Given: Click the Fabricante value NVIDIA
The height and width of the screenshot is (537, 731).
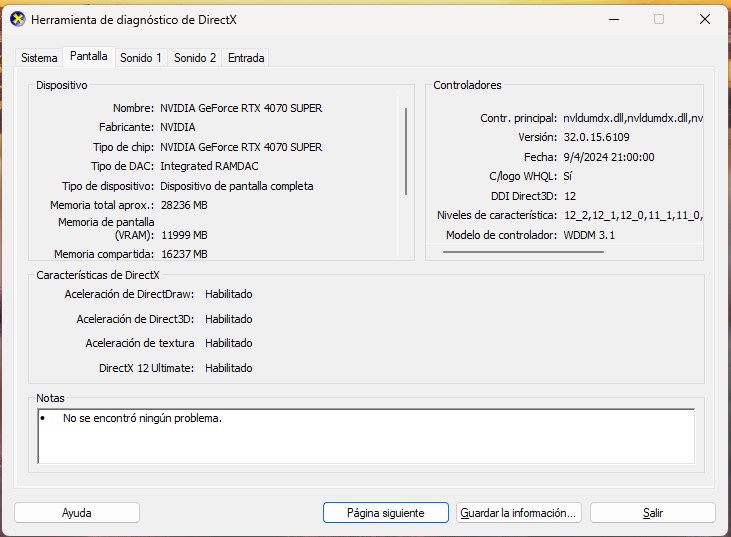Looking at the screenshot, I should [178, 127].
